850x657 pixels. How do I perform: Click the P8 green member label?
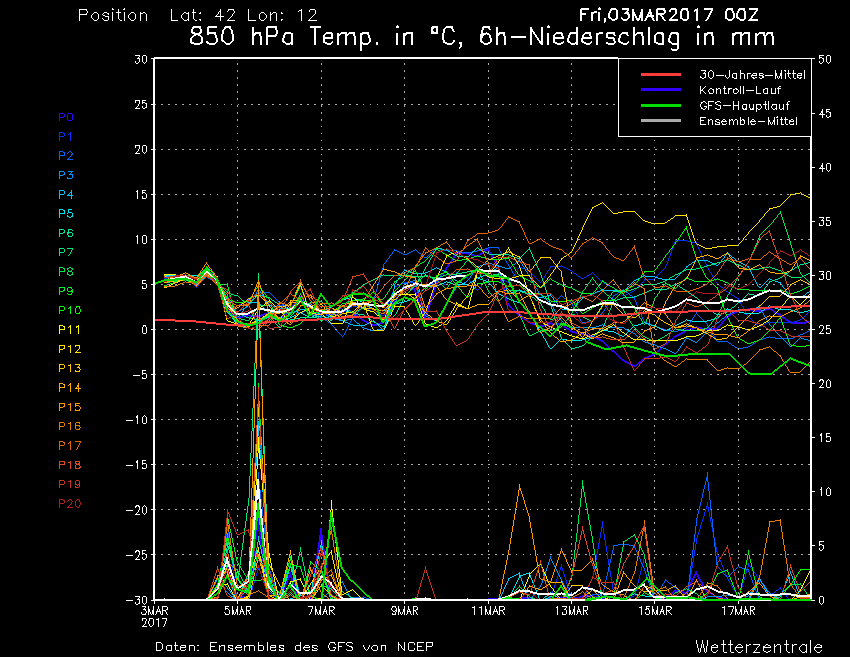[x=66, y=272]
